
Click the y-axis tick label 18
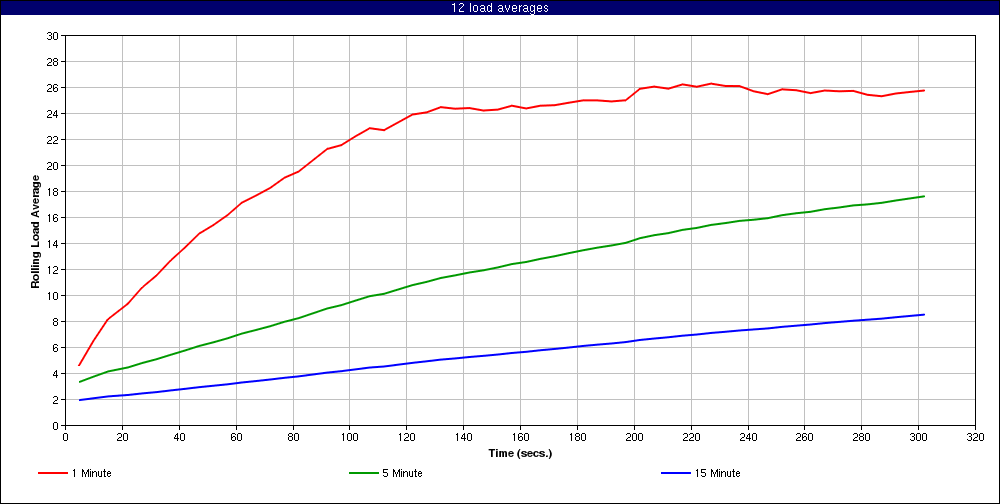pos(53,191)
